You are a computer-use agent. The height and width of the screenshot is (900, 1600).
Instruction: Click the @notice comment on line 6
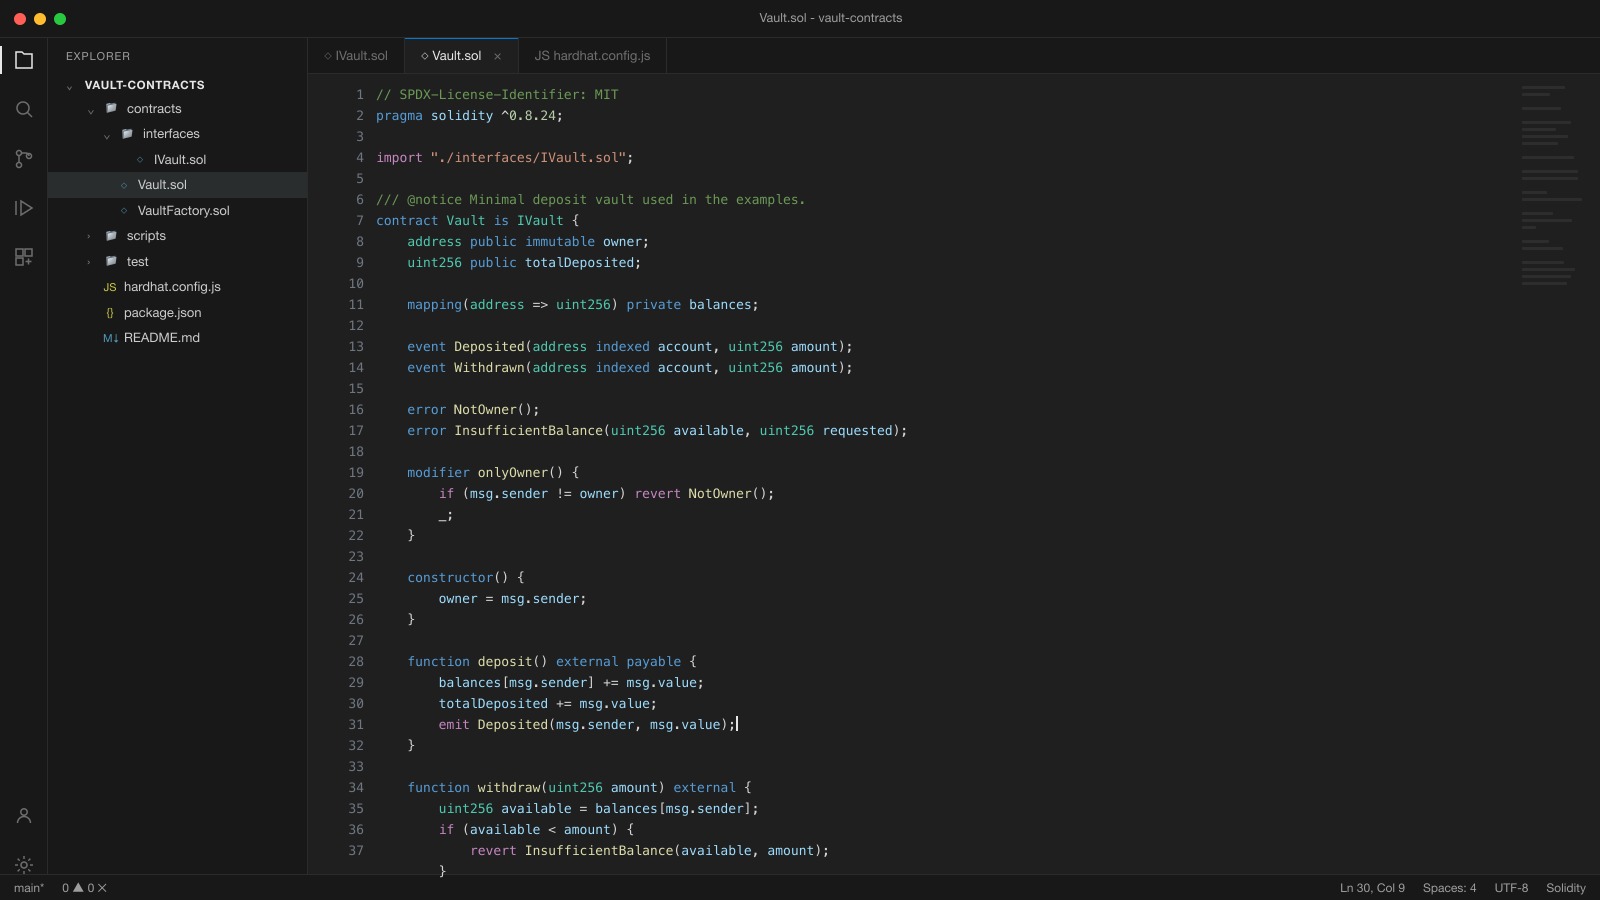click(x=590, y=199)
